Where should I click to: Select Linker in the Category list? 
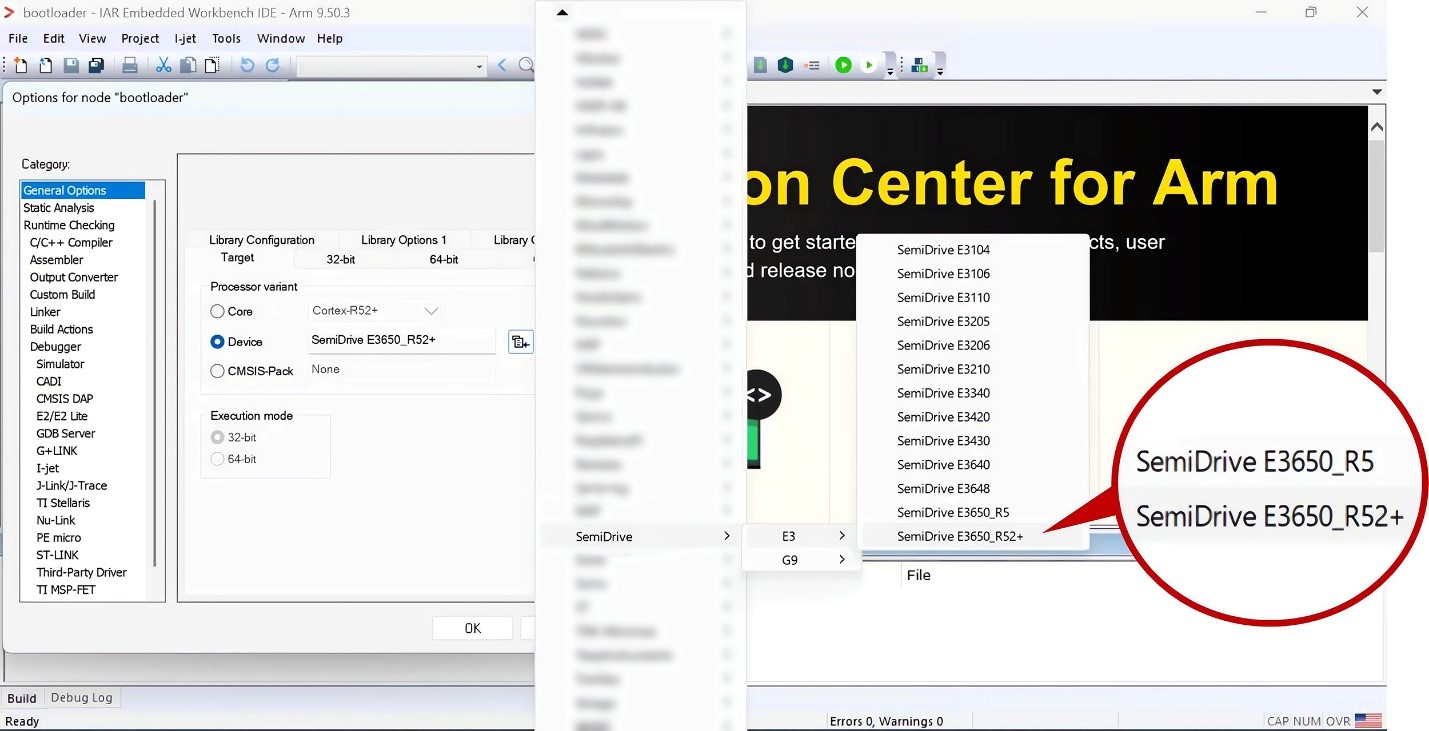[x=45, y=312]
